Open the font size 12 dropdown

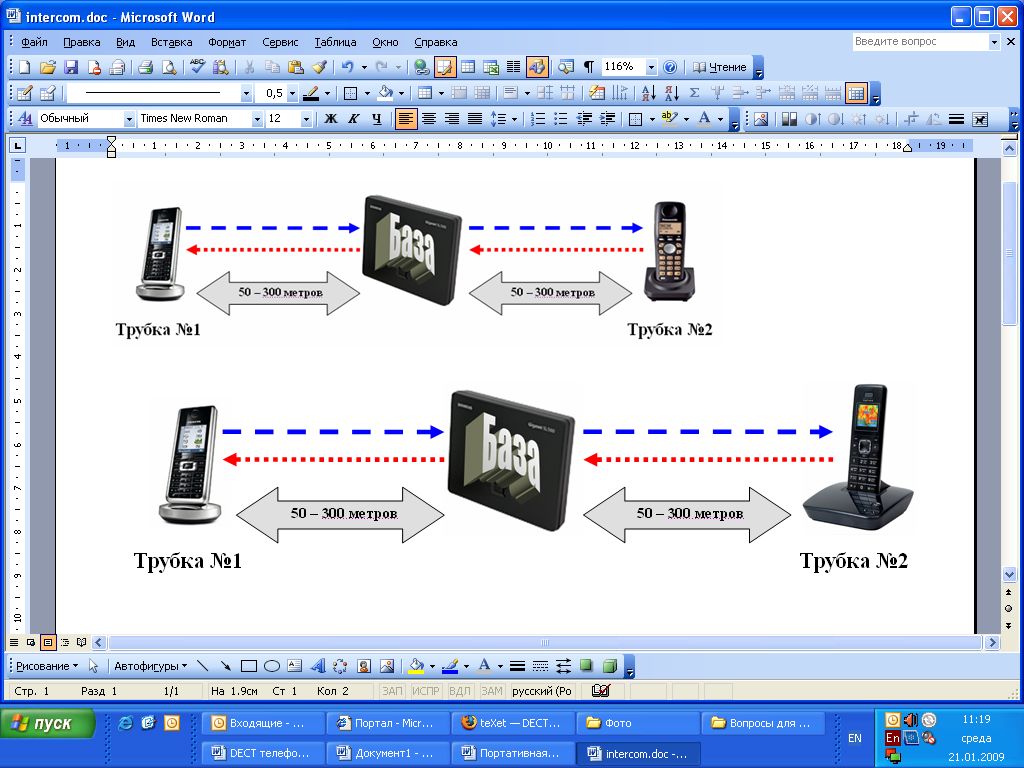point(306,119)
